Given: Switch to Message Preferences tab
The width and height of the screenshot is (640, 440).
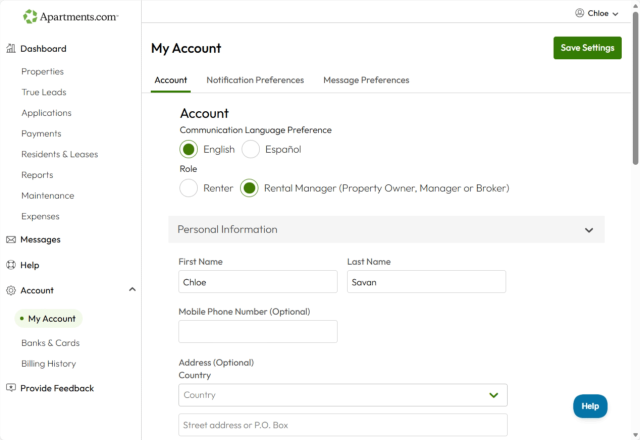Looking at the screenshot, I should click(x=366, y=80).
